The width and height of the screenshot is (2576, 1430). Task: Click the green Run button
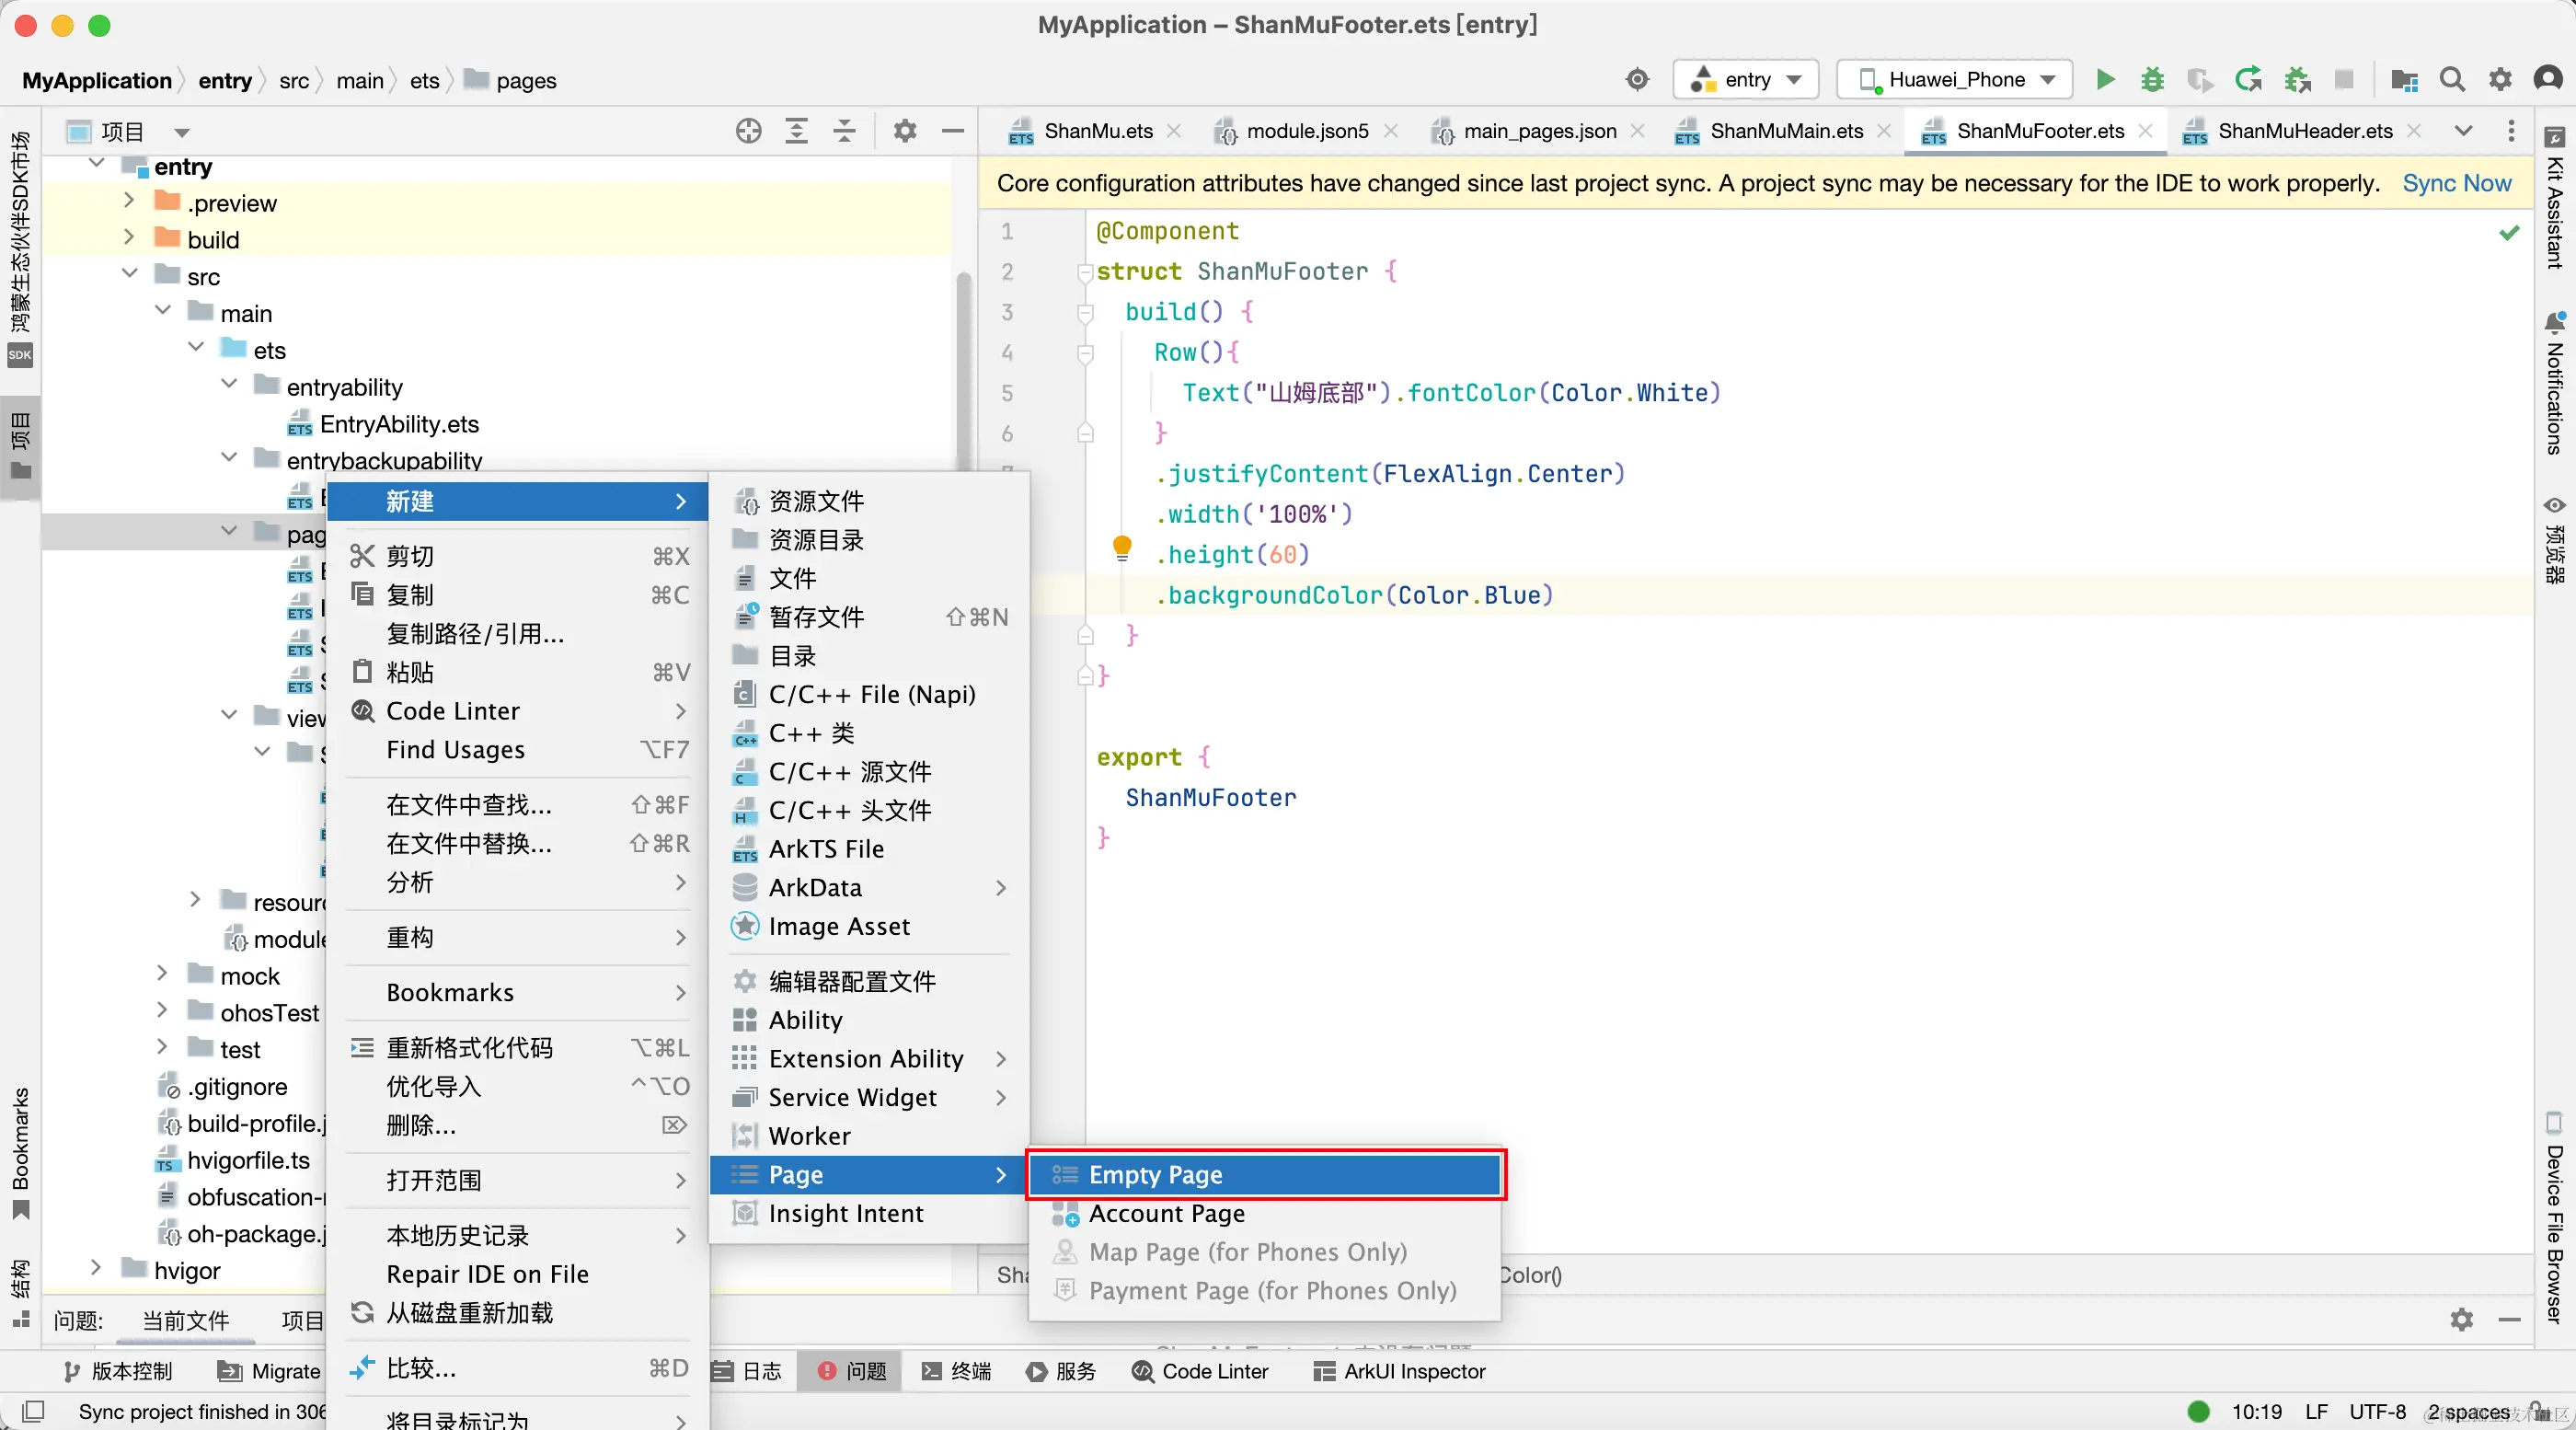coord(2105,80)
